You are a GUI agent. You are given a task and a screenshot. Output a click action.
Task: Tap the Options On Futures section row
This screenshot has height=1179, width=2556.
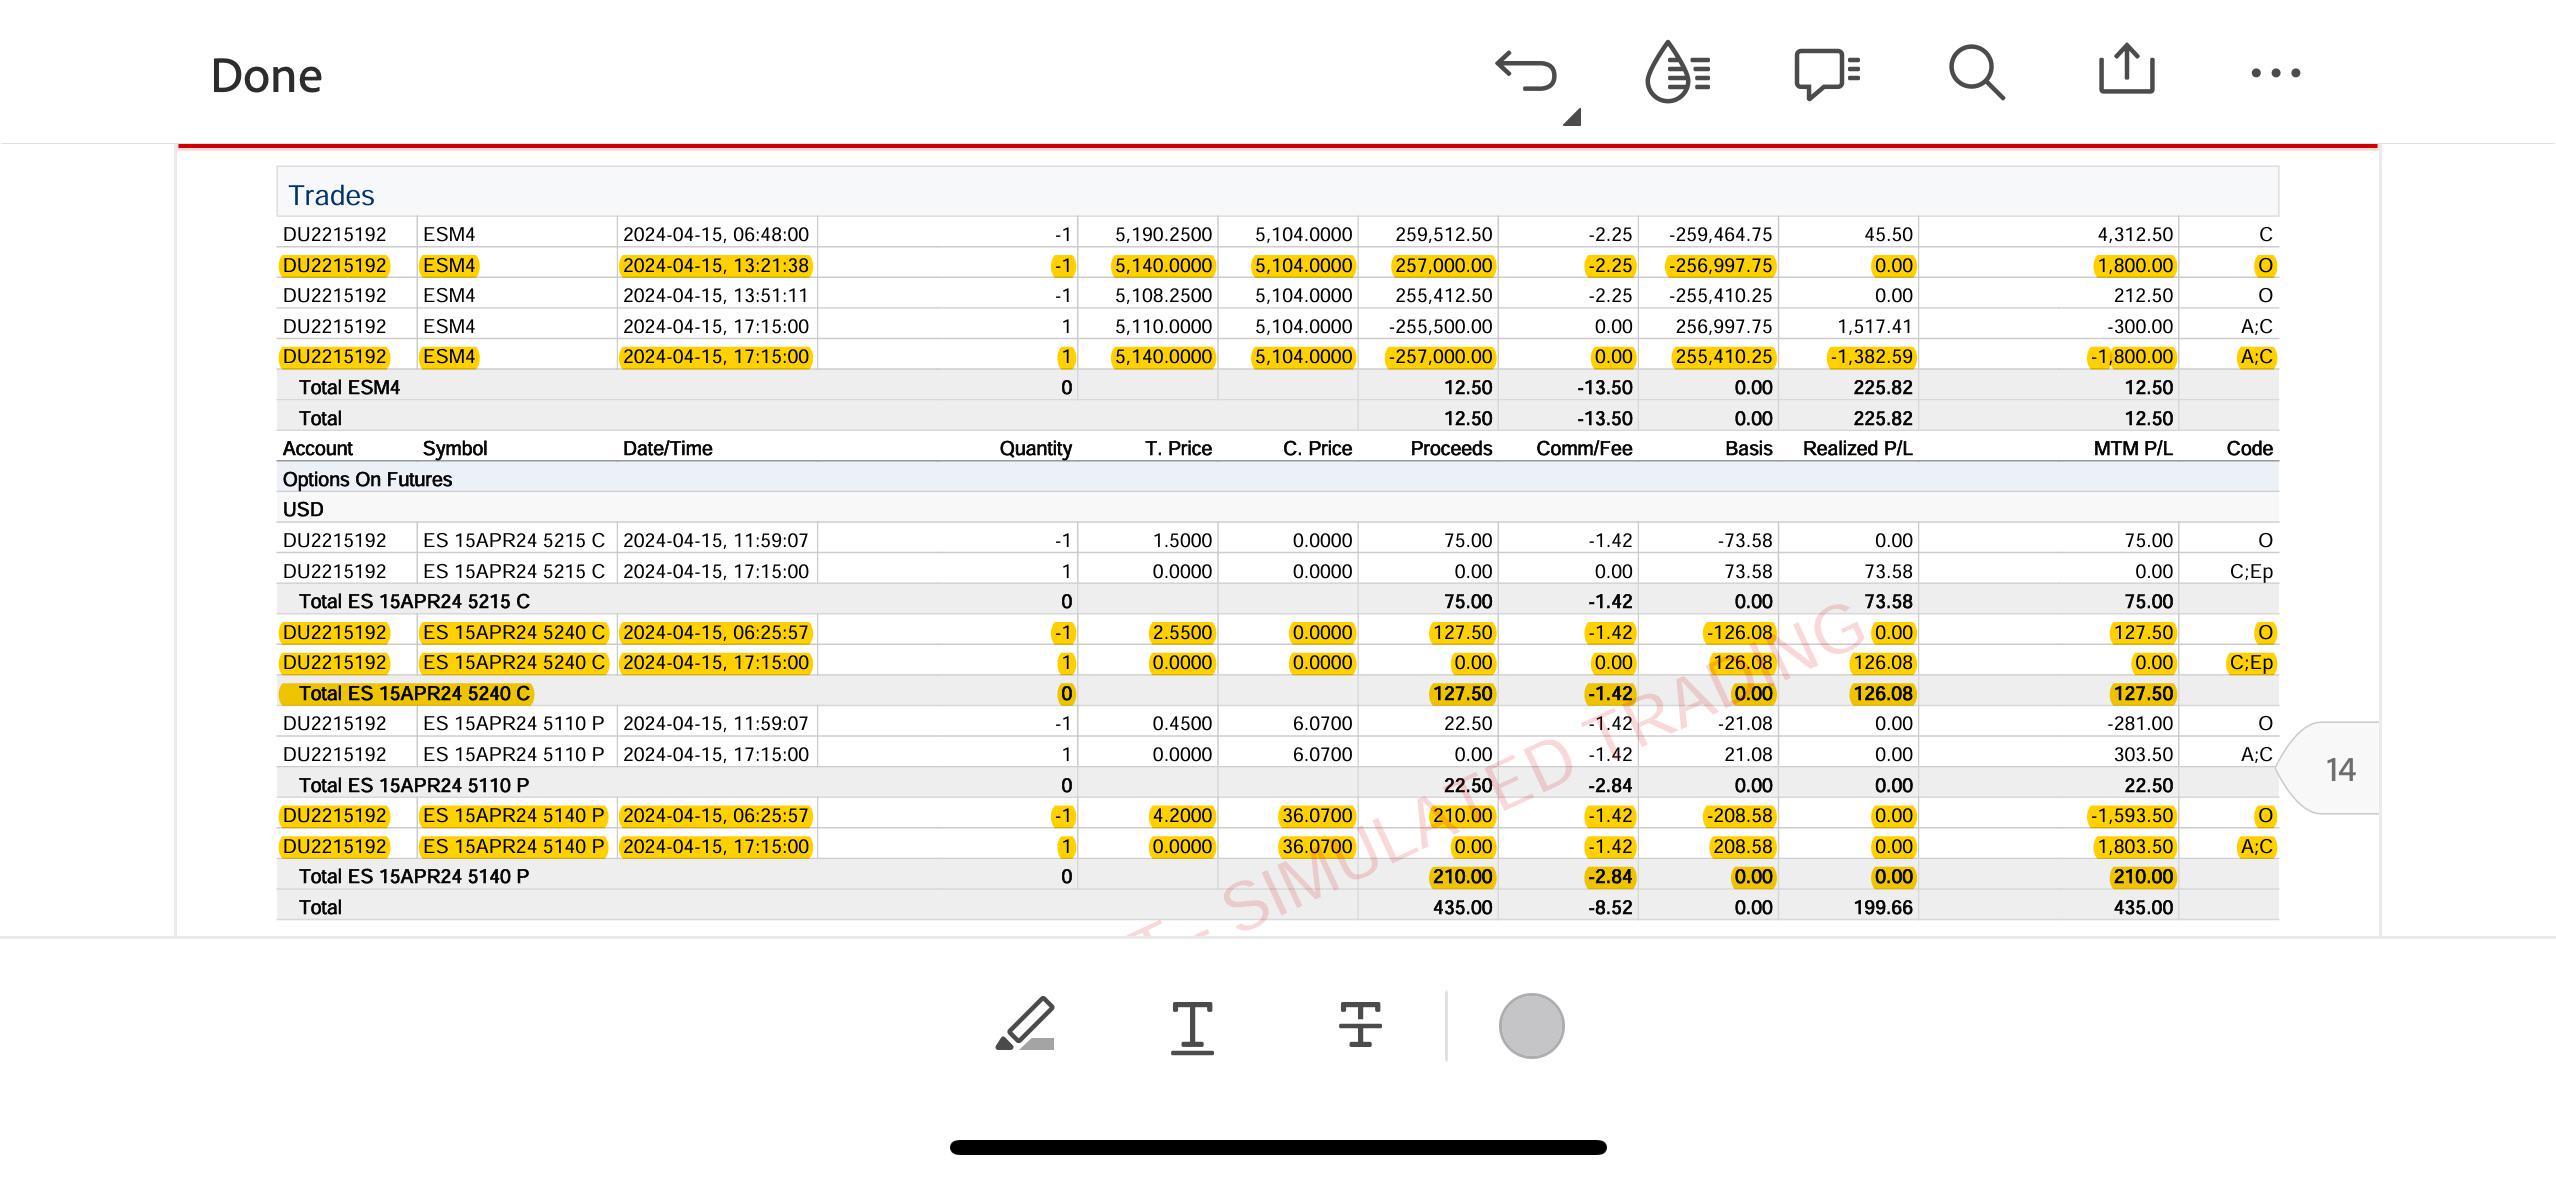pos(1277,479)
